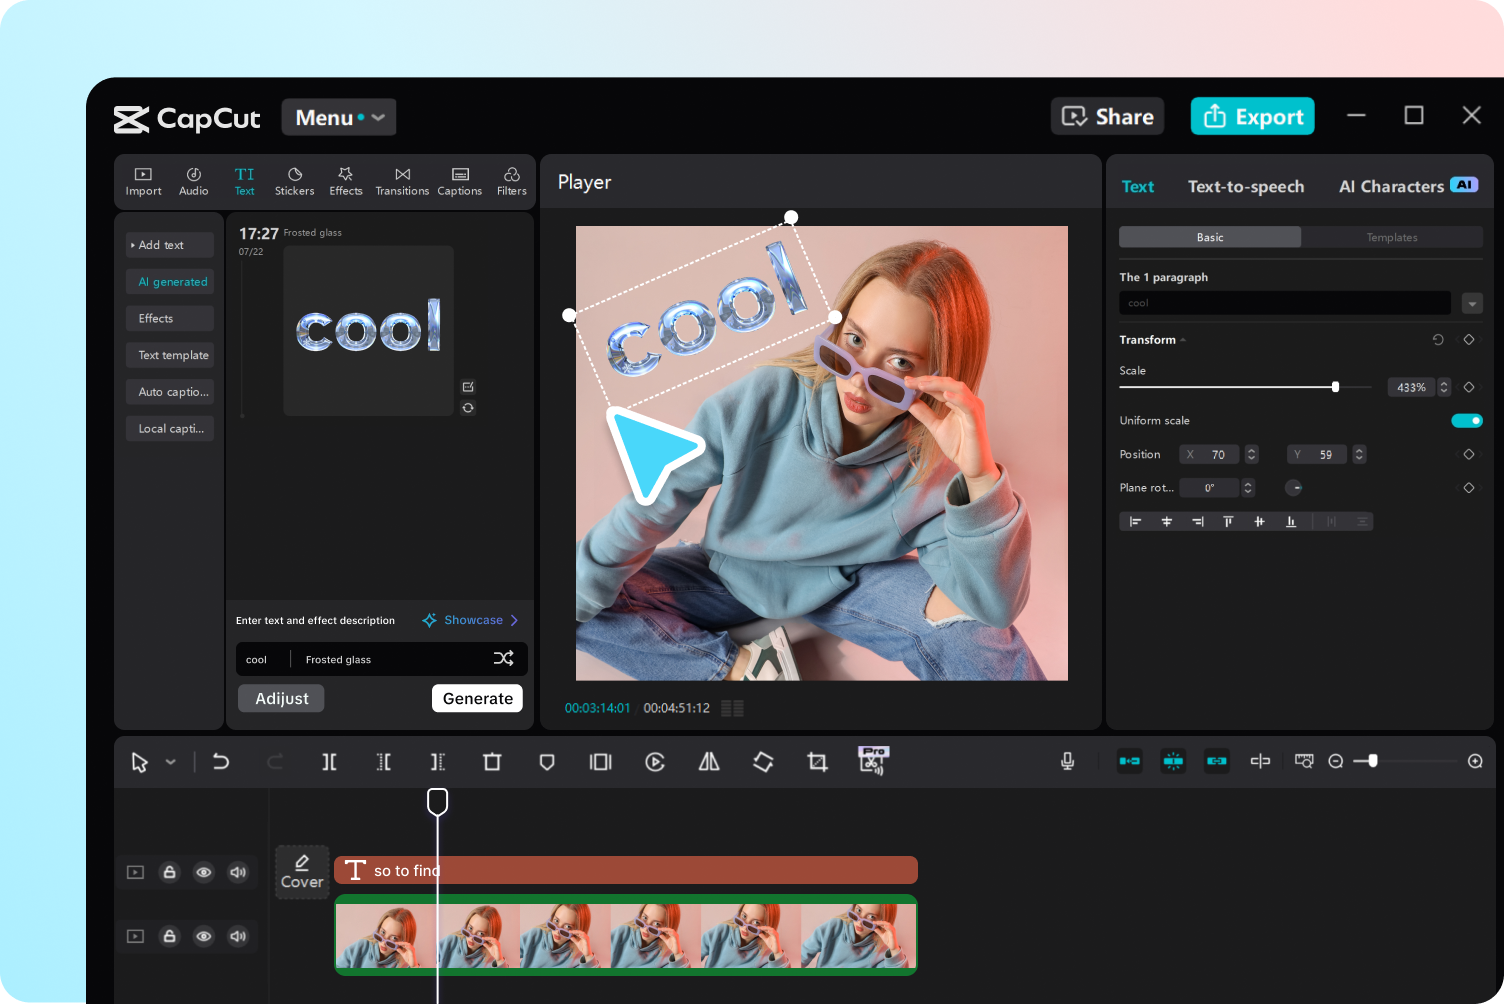
Task: Toggle the Uniform scale switch
Action: 1466,421
